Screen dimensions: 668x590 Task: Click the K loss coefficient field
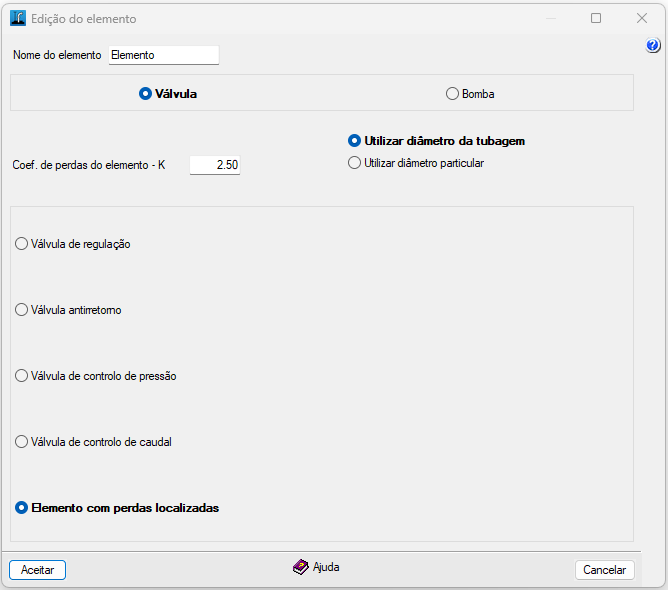[215, 165]
